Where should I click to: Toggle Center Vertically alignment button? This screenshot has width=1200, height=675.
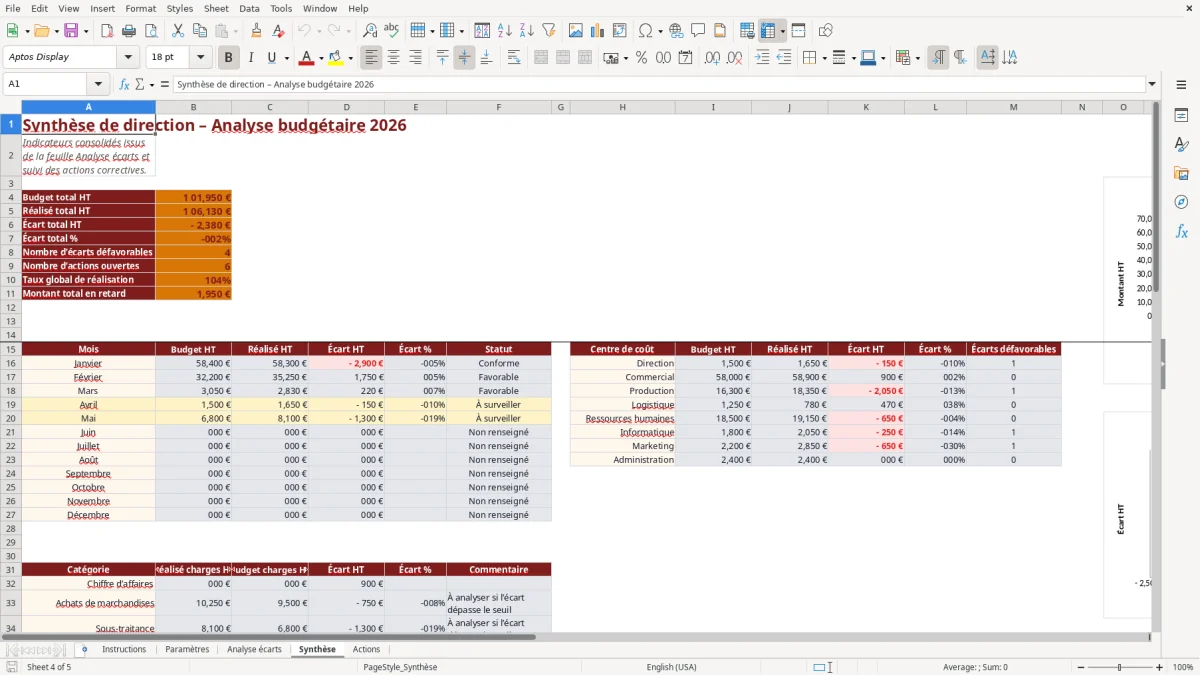(464, 58)
